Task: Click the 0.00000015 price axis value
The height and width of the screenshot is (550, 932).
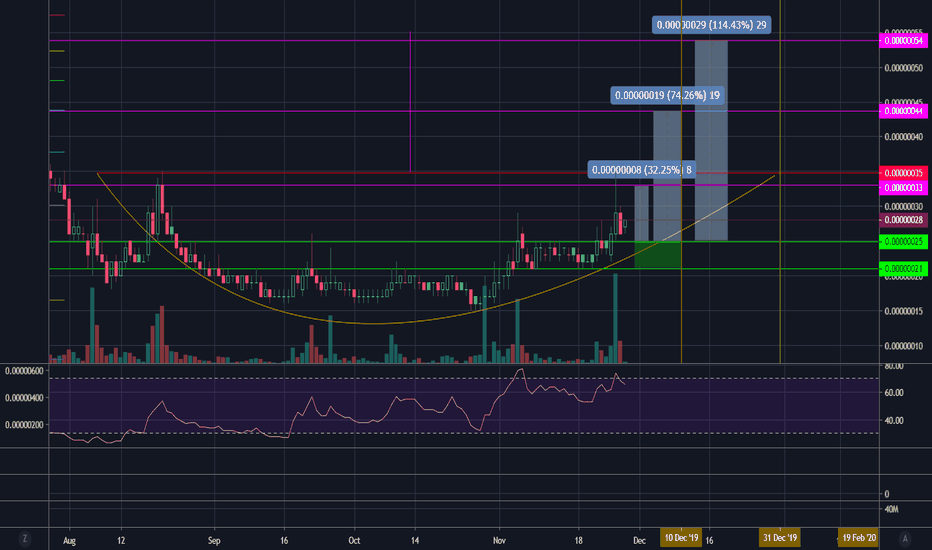Action: [x=903, y=311]
